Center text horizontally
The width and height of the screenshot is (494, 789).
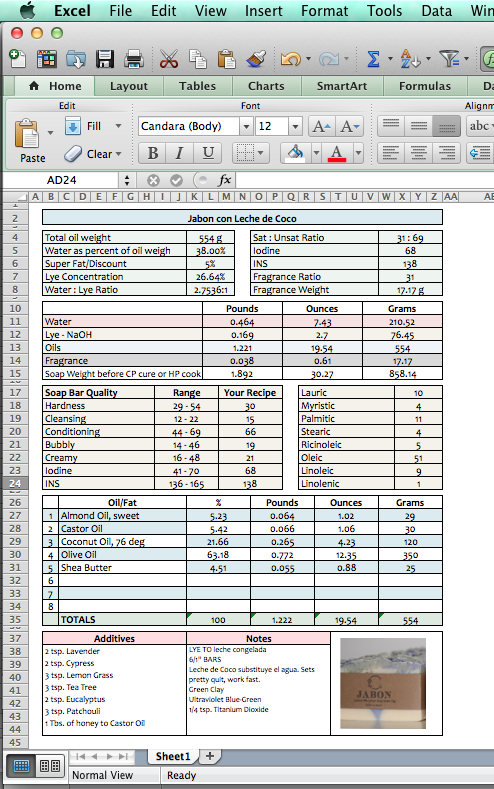pos(419,153)
